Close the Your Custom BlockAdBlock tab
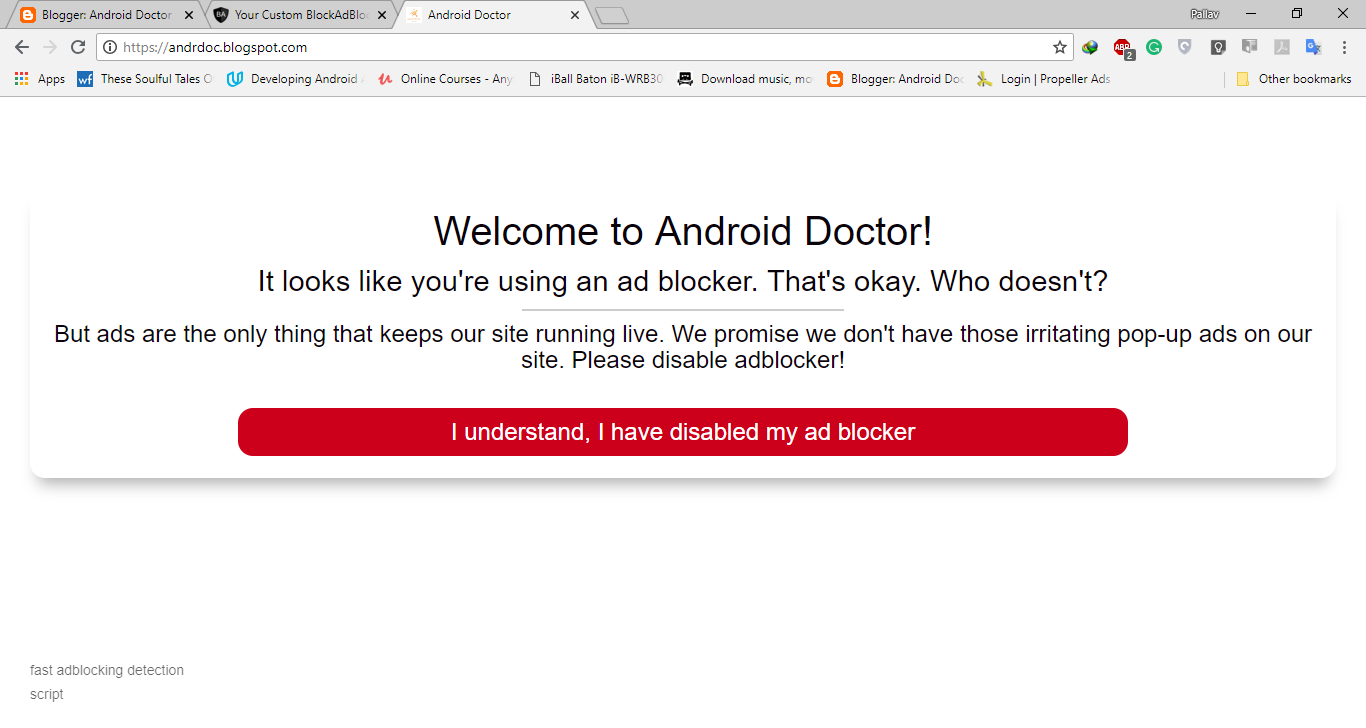1366x728 pixels. (x=381, y=15)
